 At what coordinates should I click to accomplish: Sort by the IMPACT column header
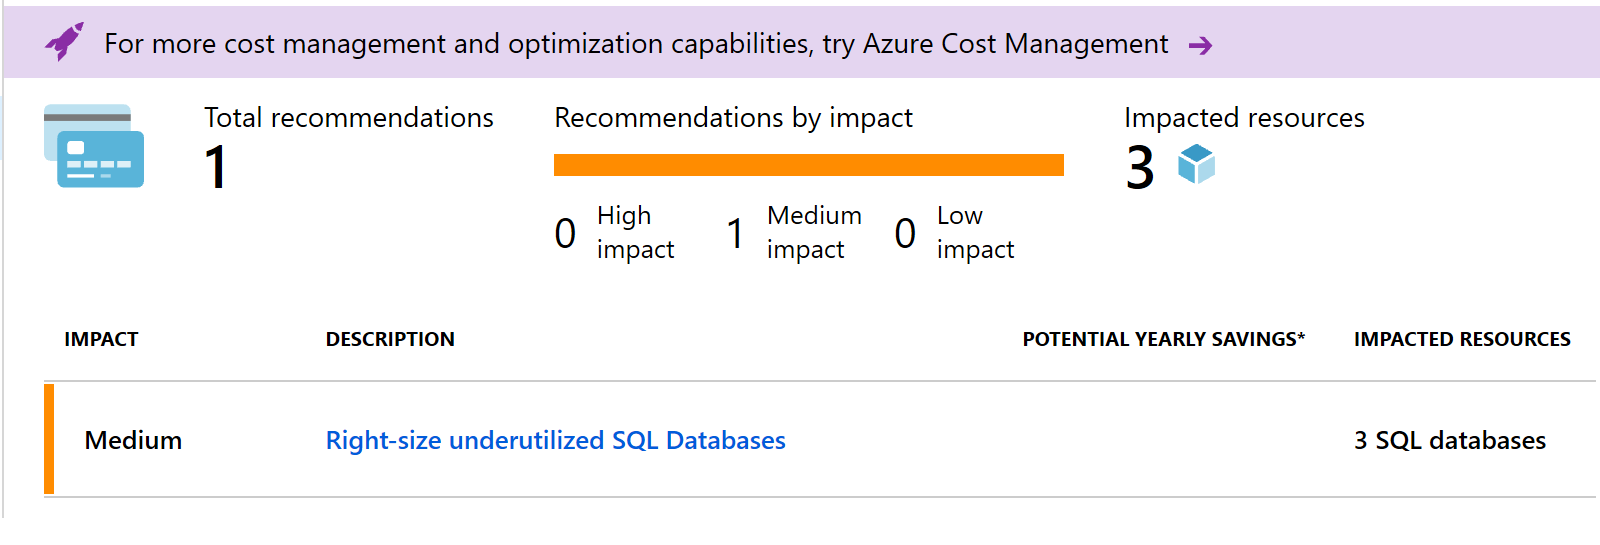point(101,339)
